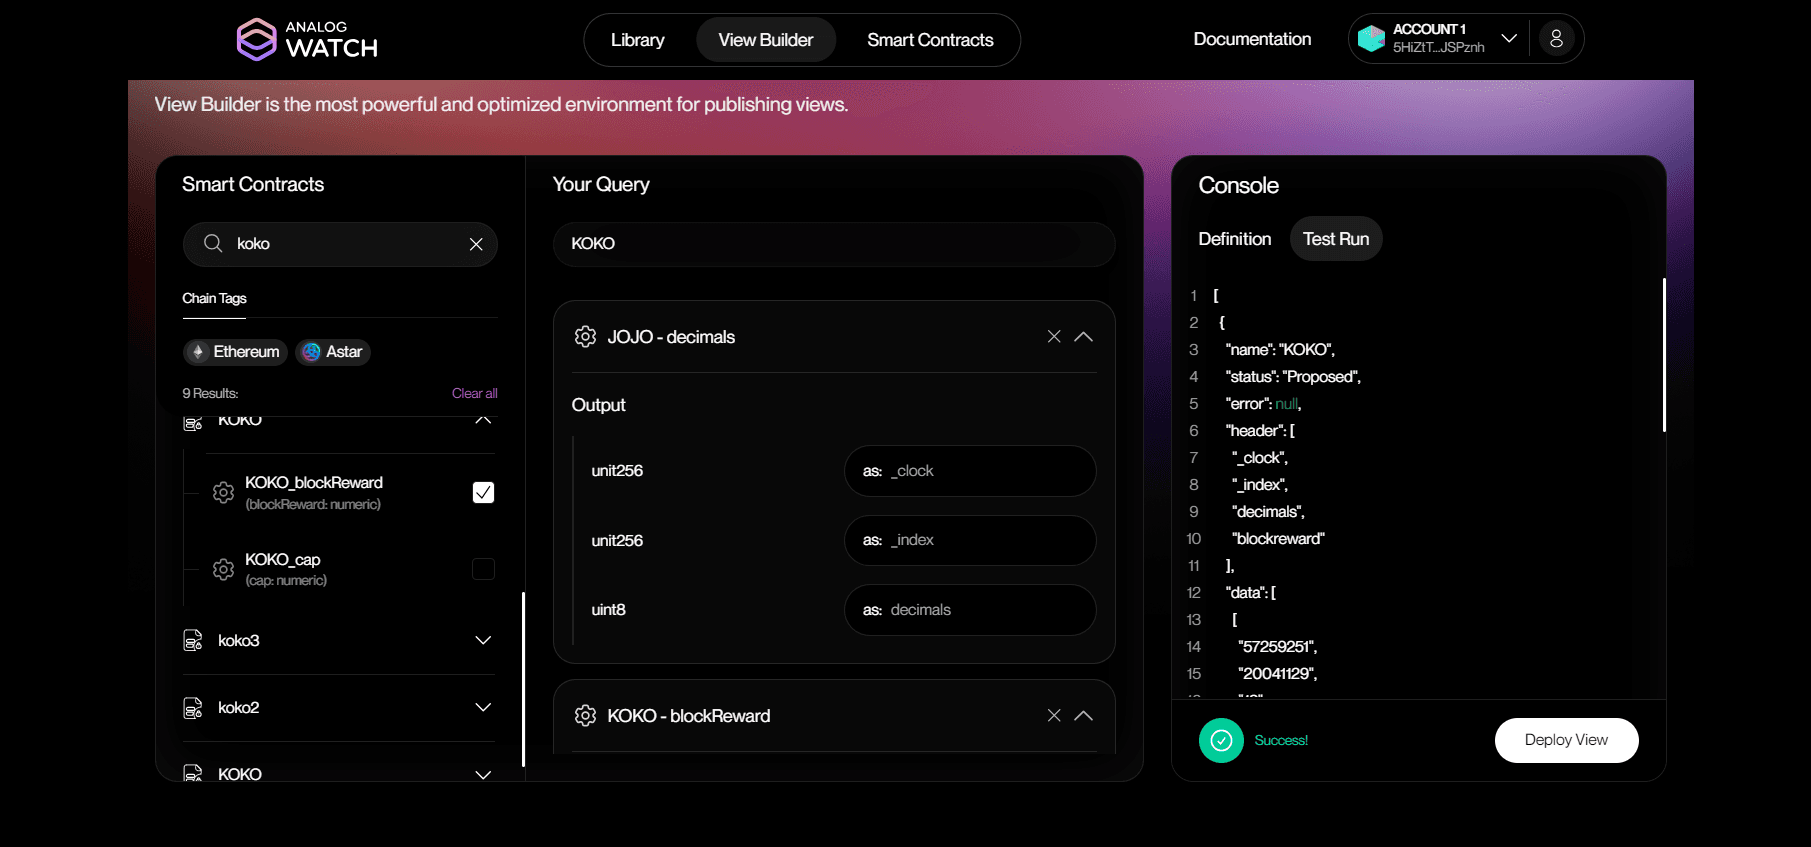Uncheck the KOKO_blockReward checkbox
Viewport: 1811px width, 847px height.
tap(483, 492)
